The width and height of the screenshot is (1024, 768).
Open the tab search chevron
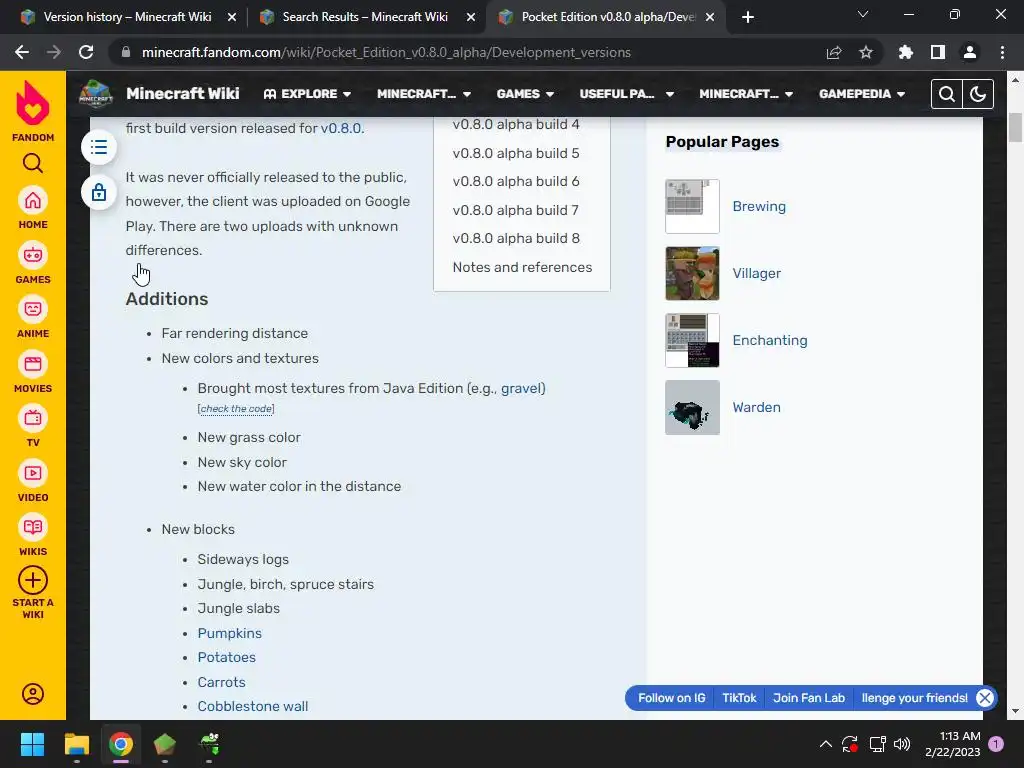863,14
